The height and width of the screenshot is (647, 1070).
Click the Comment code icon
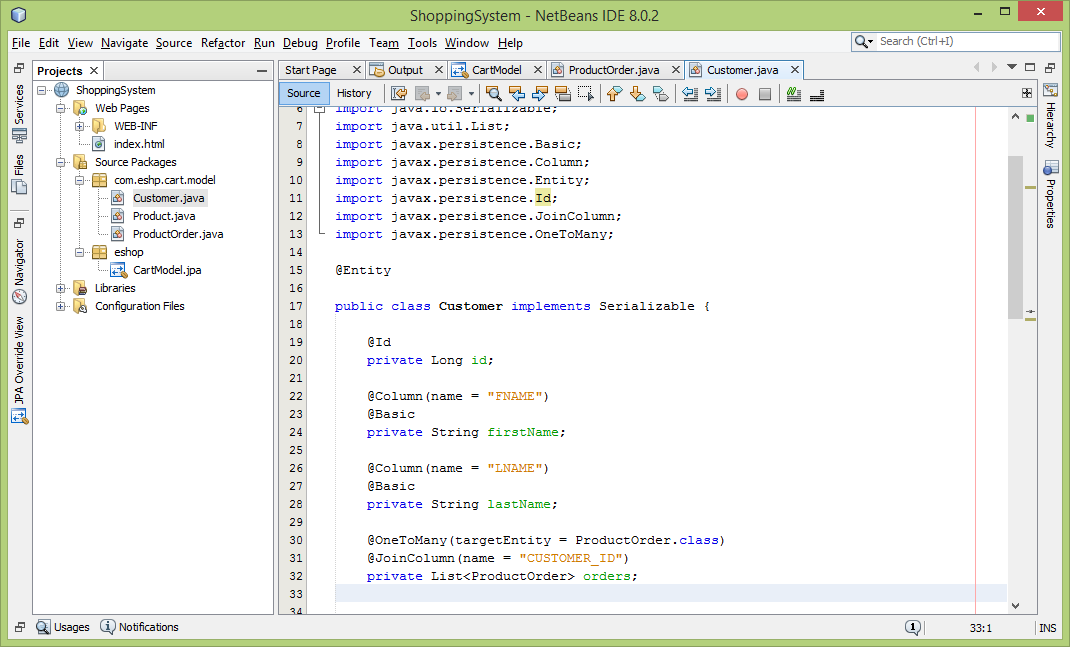pos(794,94)
